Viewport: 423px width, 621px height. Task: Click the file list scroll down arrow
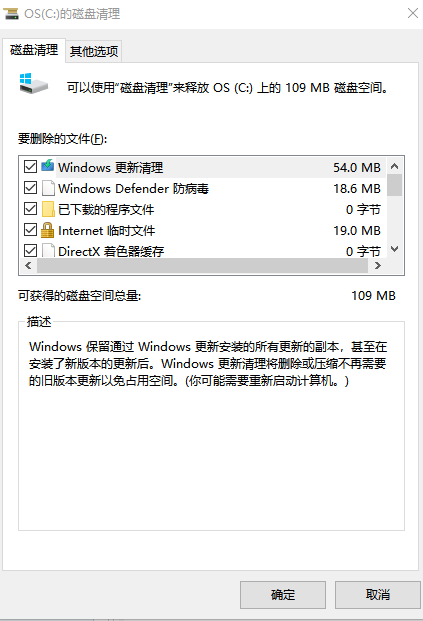point(394,249)
